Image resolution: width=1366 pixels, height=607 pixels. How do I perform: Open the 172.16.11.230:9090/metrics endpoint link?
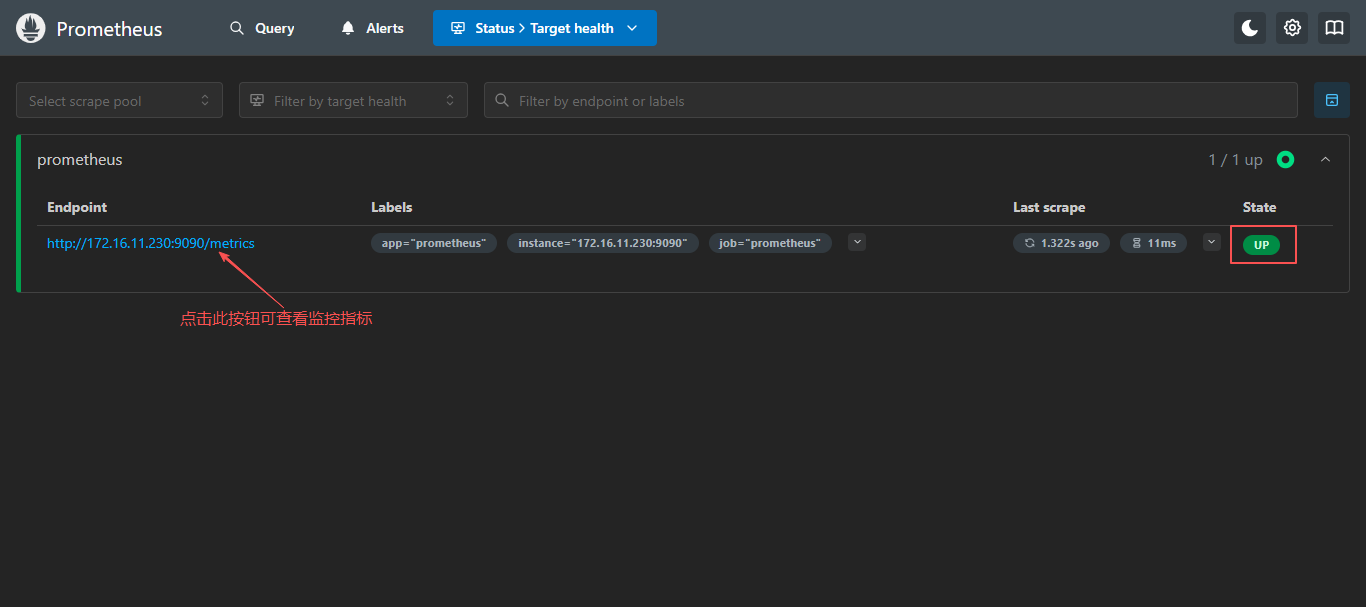(151, 243)
